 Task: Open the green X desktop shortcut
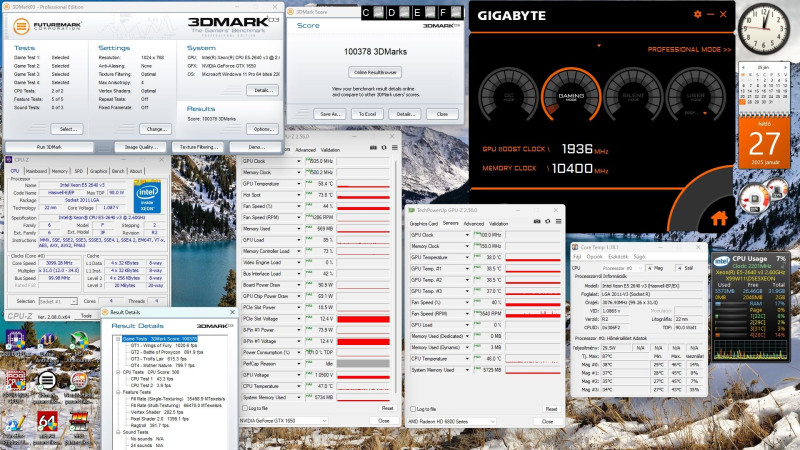79,340
